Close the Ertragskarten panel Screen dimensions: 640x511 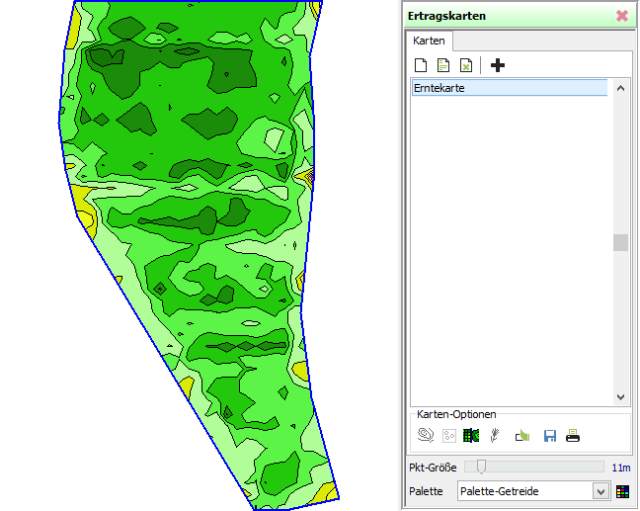pyautogui.click(x=622, y=15)
